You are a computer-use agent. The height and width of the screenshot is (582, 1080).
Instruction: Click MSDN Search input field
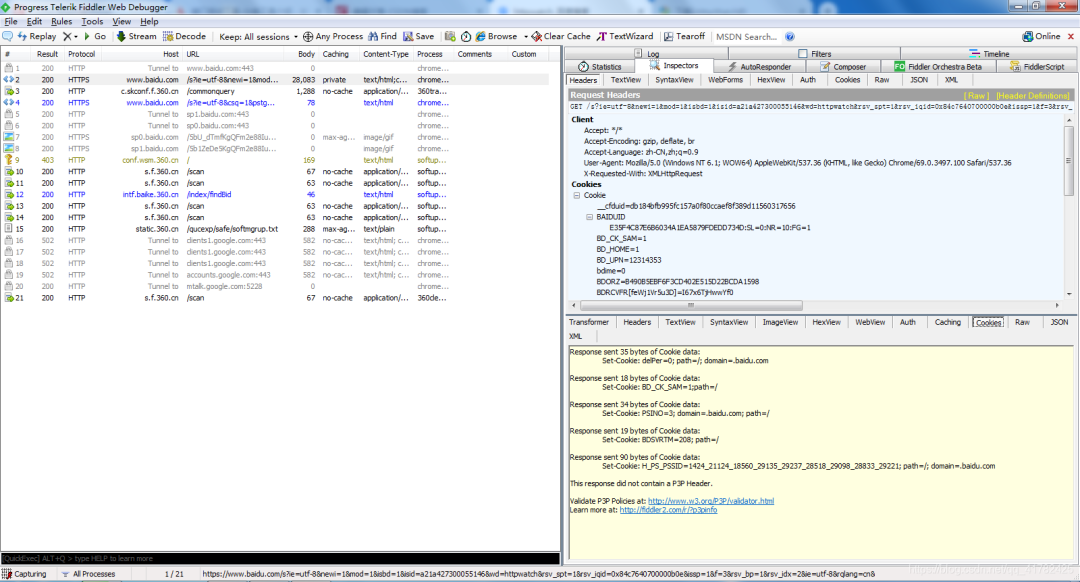point(747,37)
